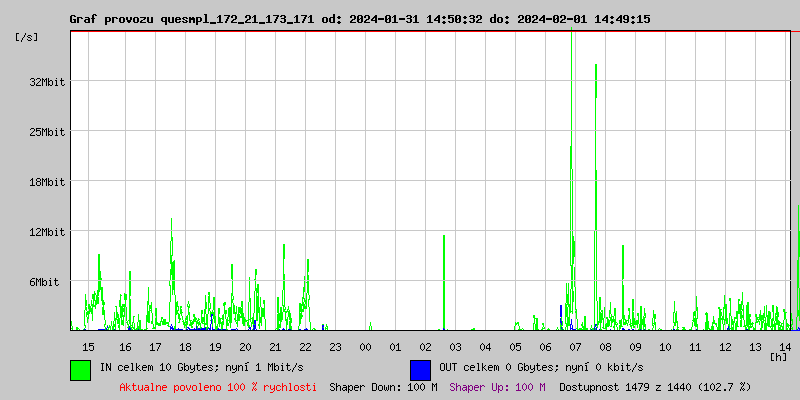Click hour 23 on the time axis
This screenshot has height=400, width=800.
335,346
